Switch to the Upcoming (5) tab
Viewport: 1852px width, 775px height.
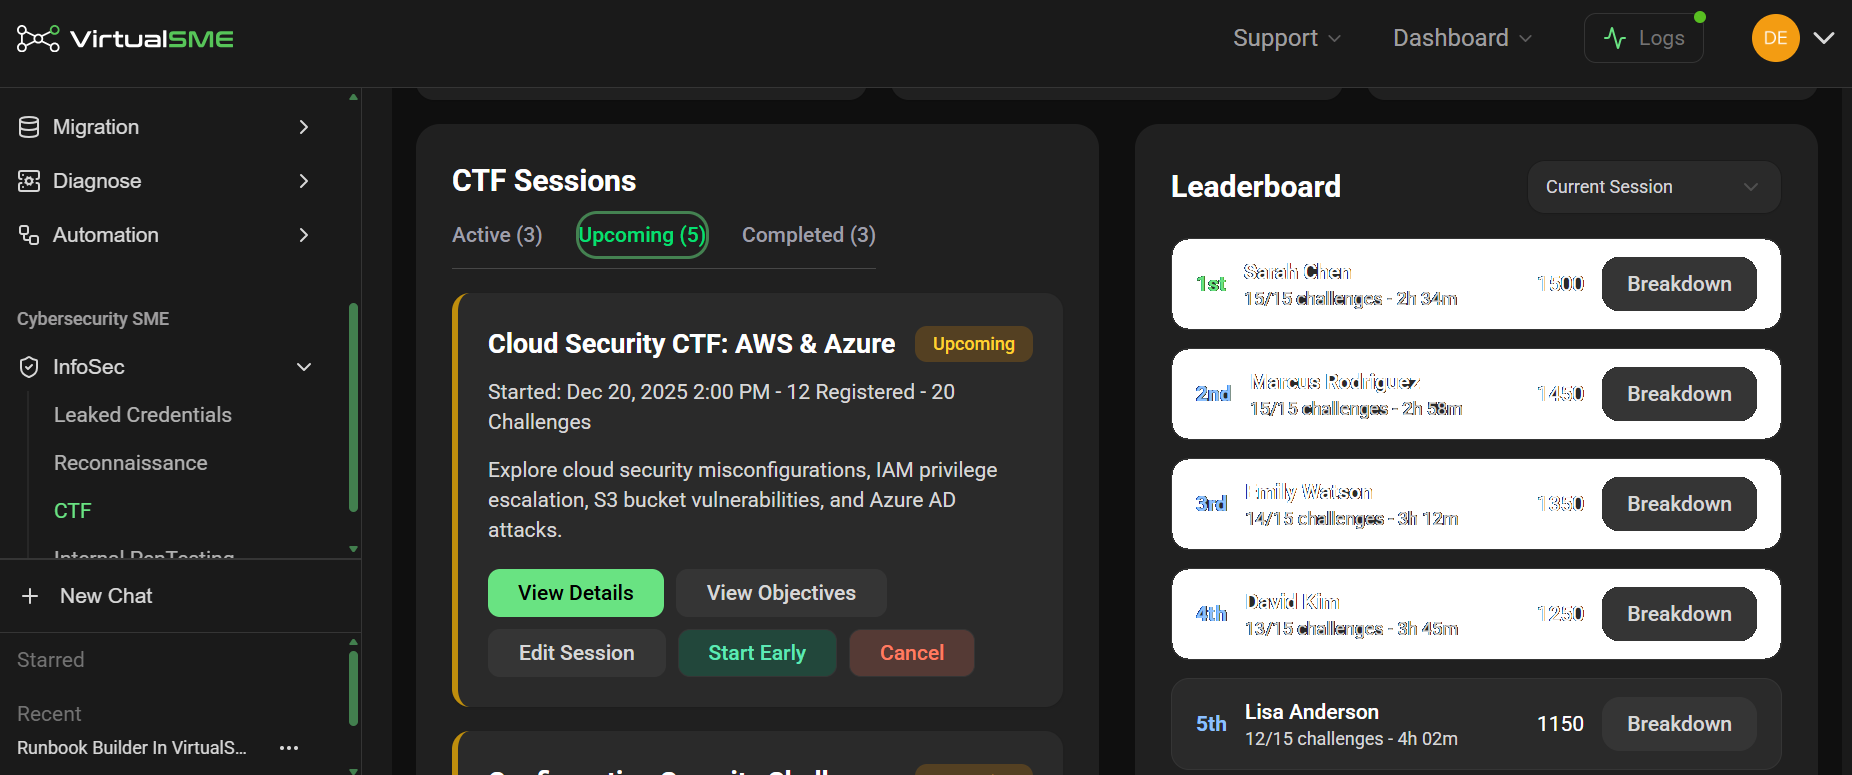tap(642, 235)
